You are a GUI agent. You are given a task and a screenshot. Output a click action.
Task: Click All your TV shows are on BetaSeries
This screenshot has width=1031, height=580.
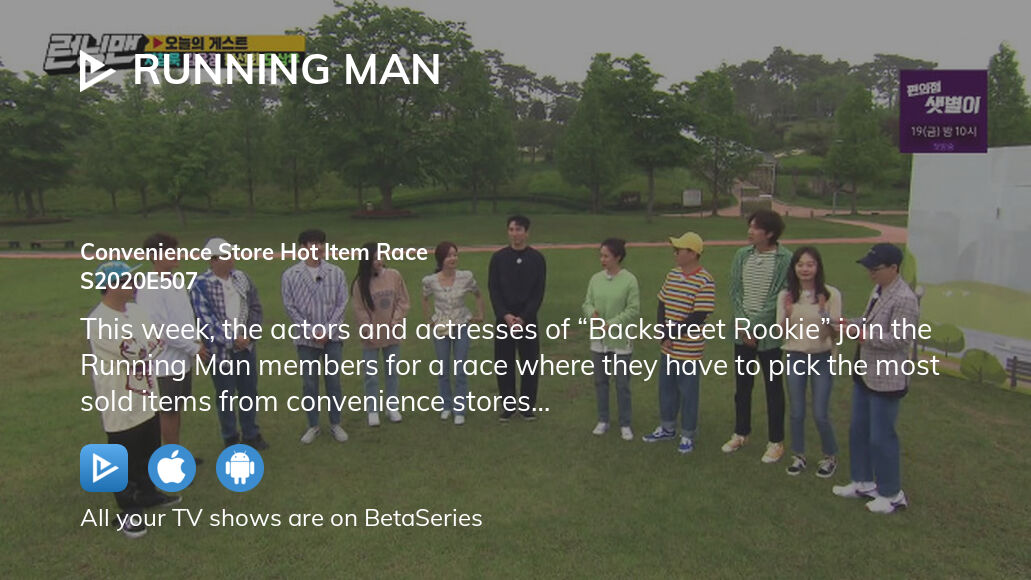tap(281, 518)
